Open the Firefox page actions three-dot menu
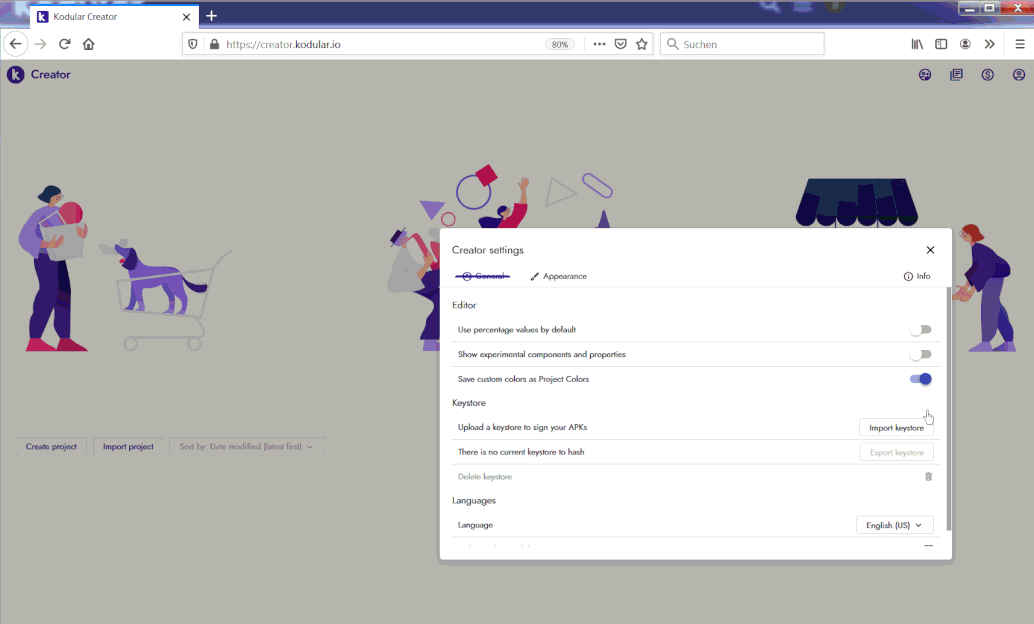 click(599, 44)
